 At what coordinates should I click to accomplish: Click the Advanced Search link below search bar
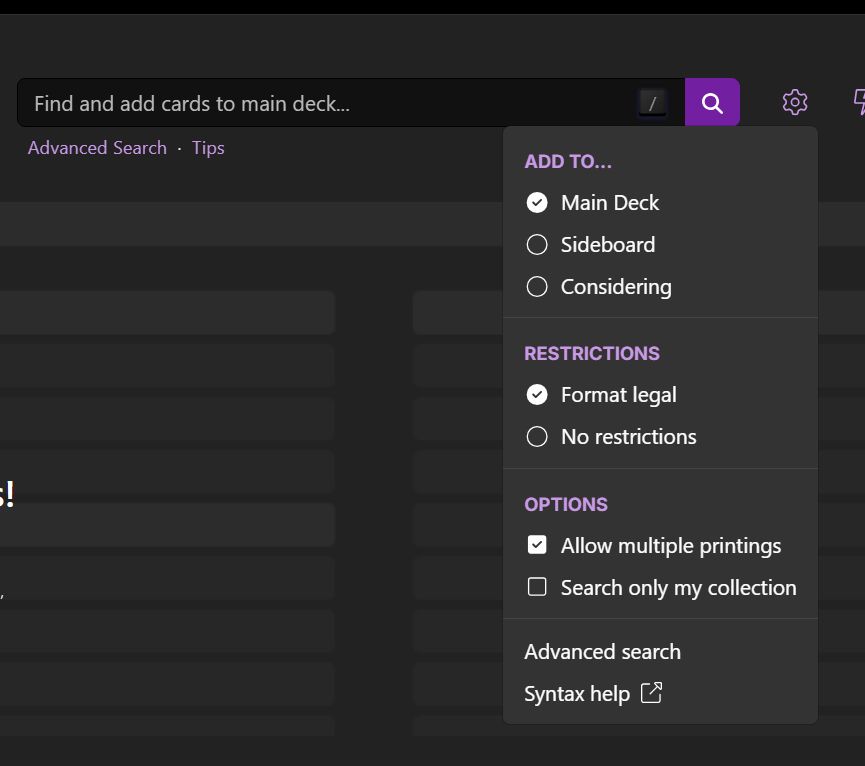[x=97, y=148]
